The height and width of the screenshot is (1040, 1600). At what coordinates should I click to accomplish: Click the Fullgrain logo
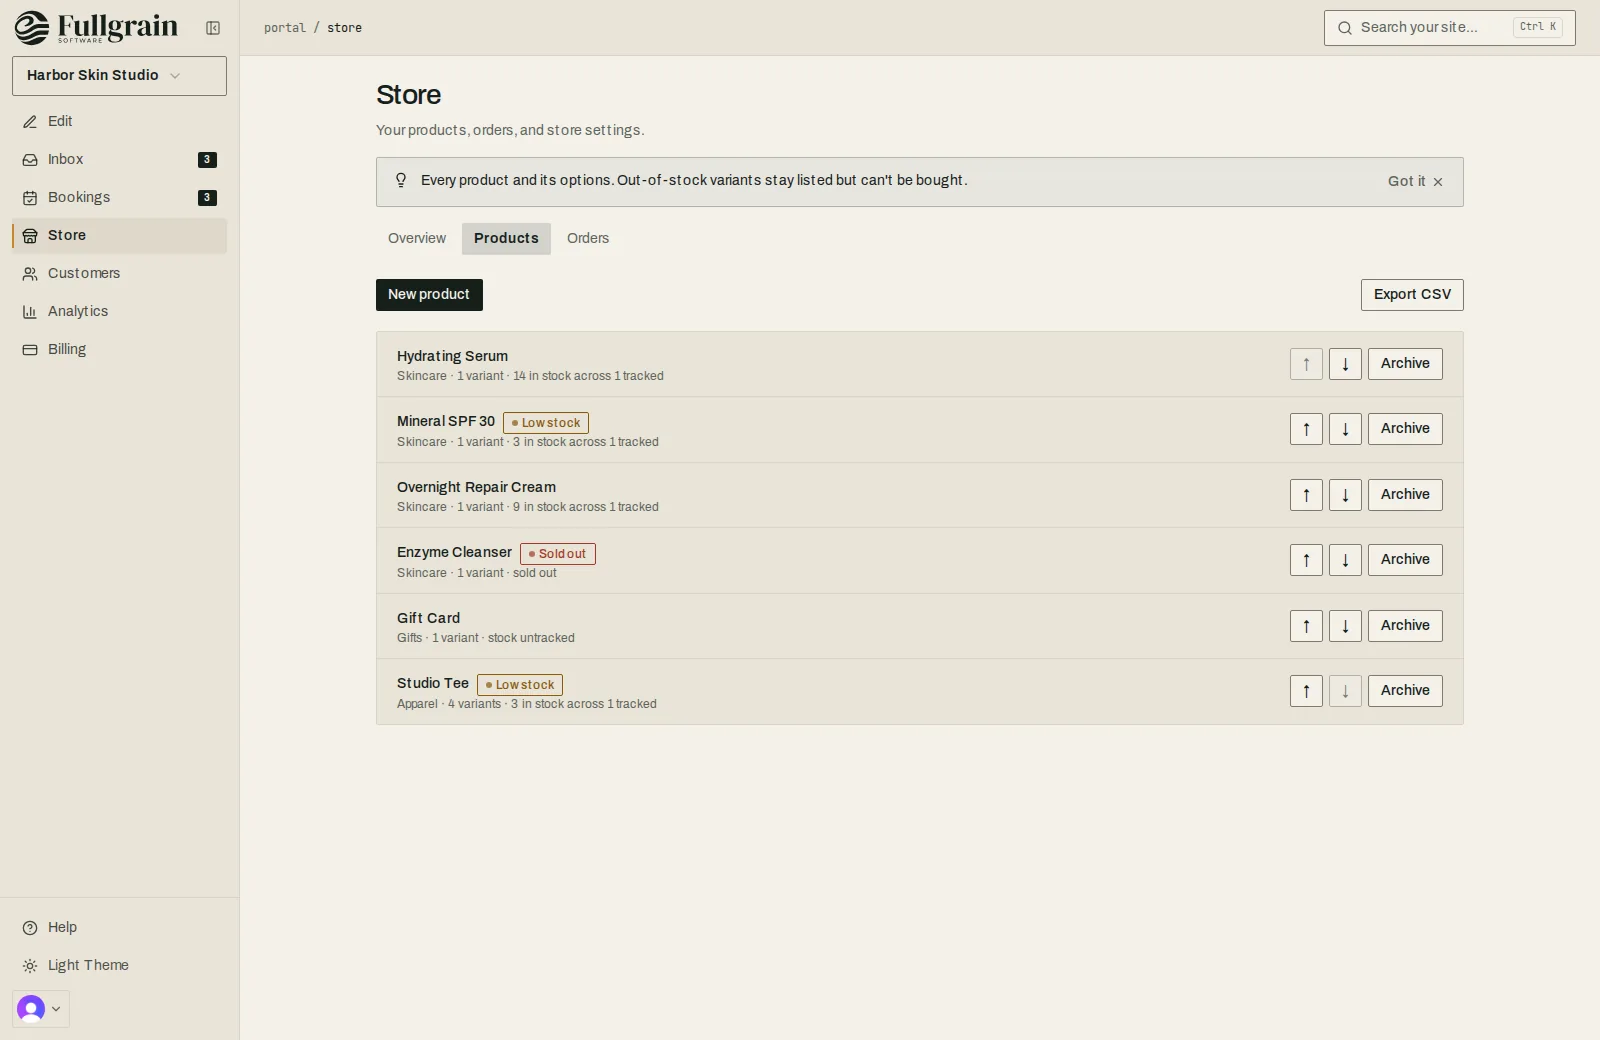96,27
